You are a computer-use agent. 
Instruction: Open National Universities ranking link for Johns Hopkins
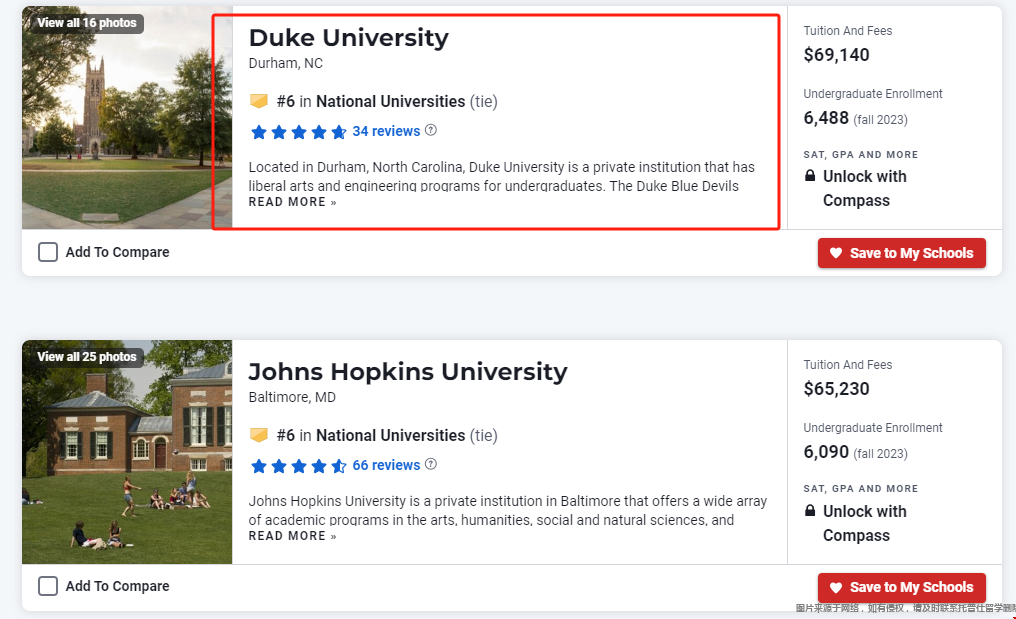click(x=391, y=436)
